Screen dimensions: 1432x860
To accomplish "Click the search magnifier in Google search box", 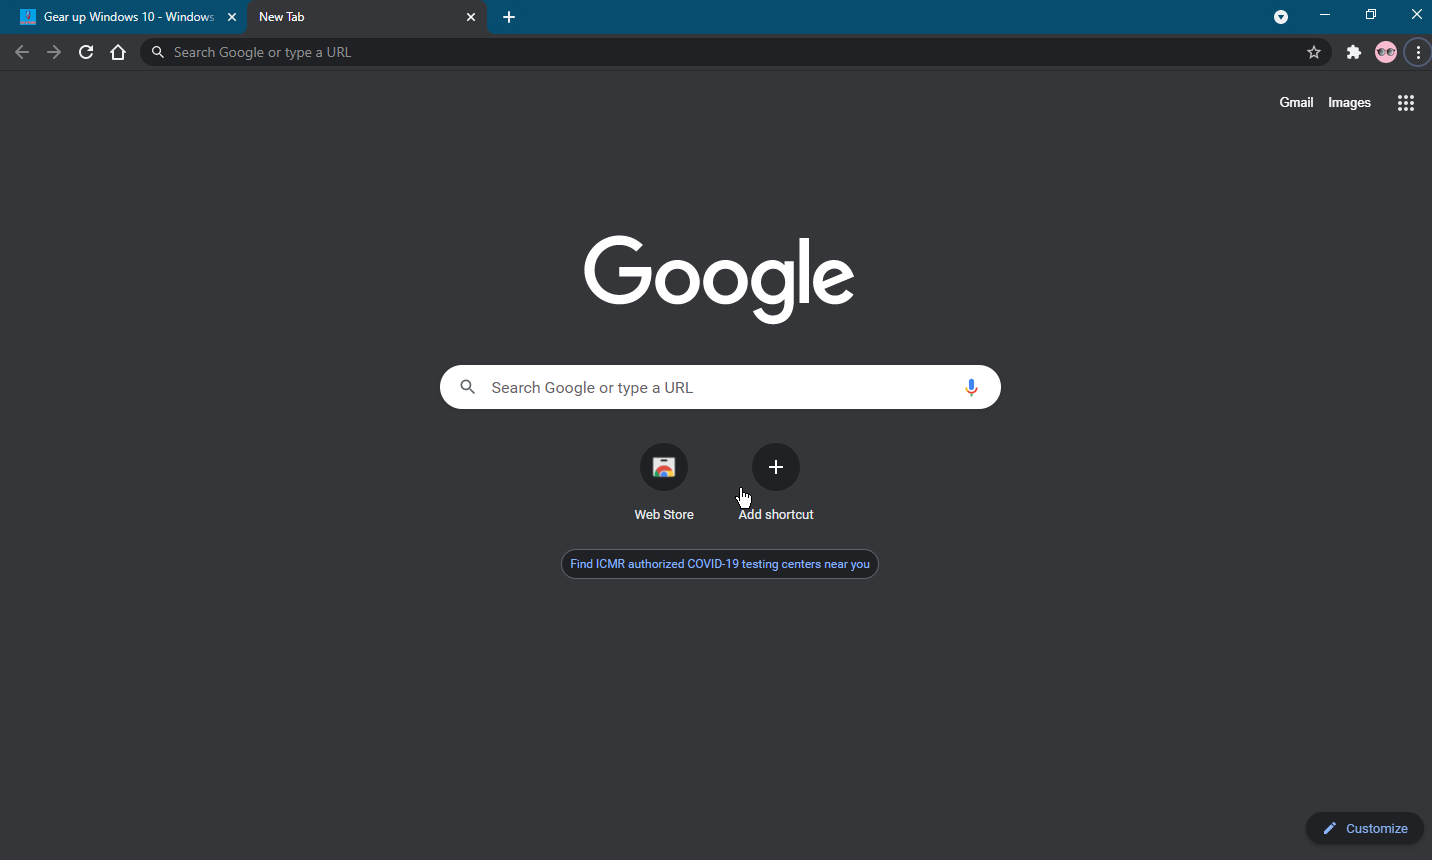I will pyautogui.click(x=467, y=387).
